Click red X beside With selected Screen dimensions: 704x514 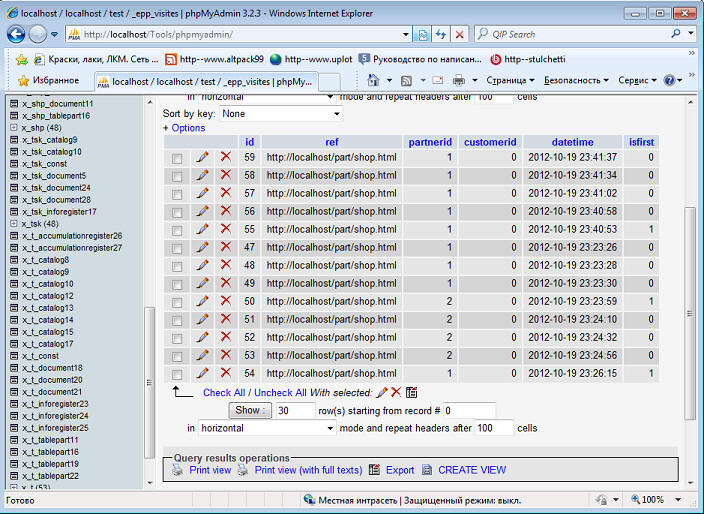396,392
